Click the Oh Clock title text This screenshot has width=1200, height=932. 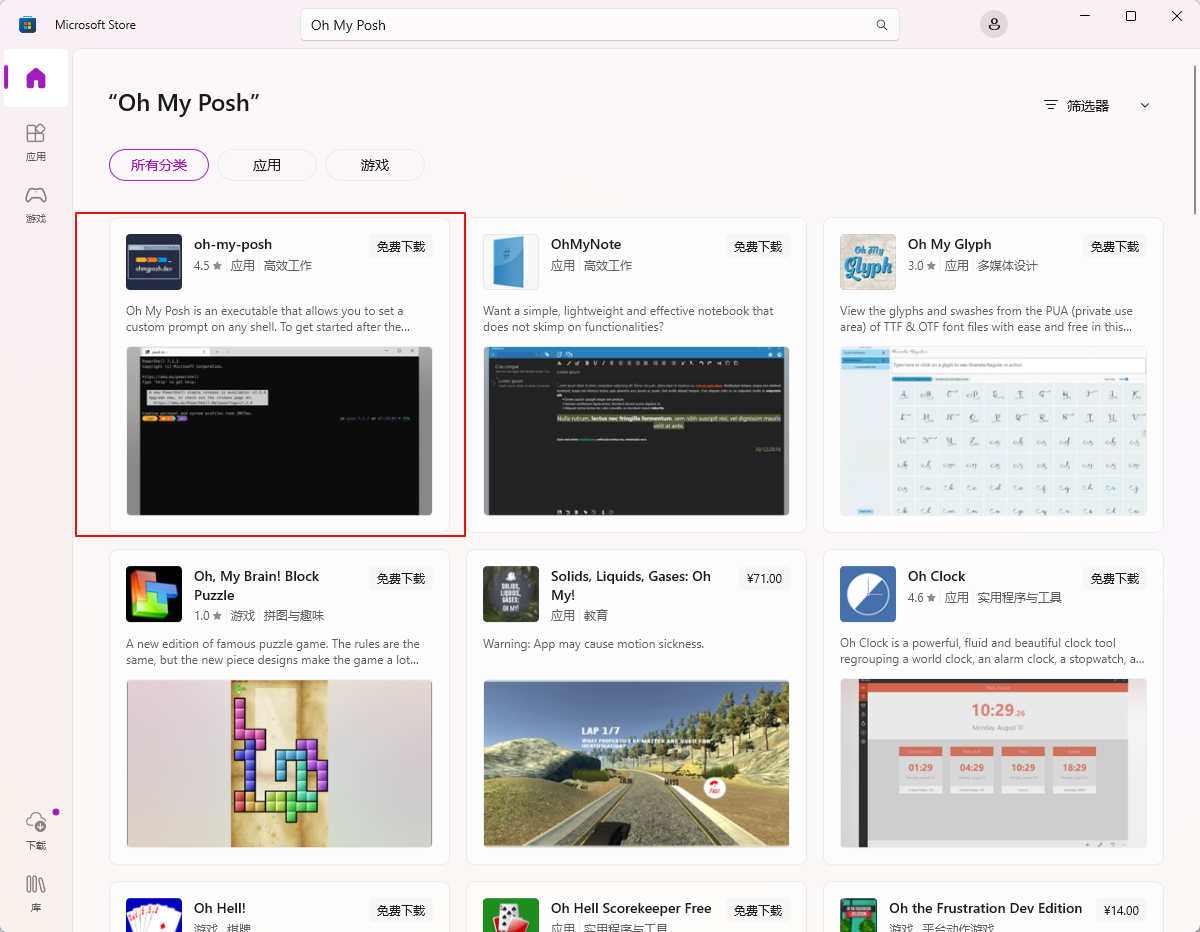pyautogui.click(x=937, y=576)
